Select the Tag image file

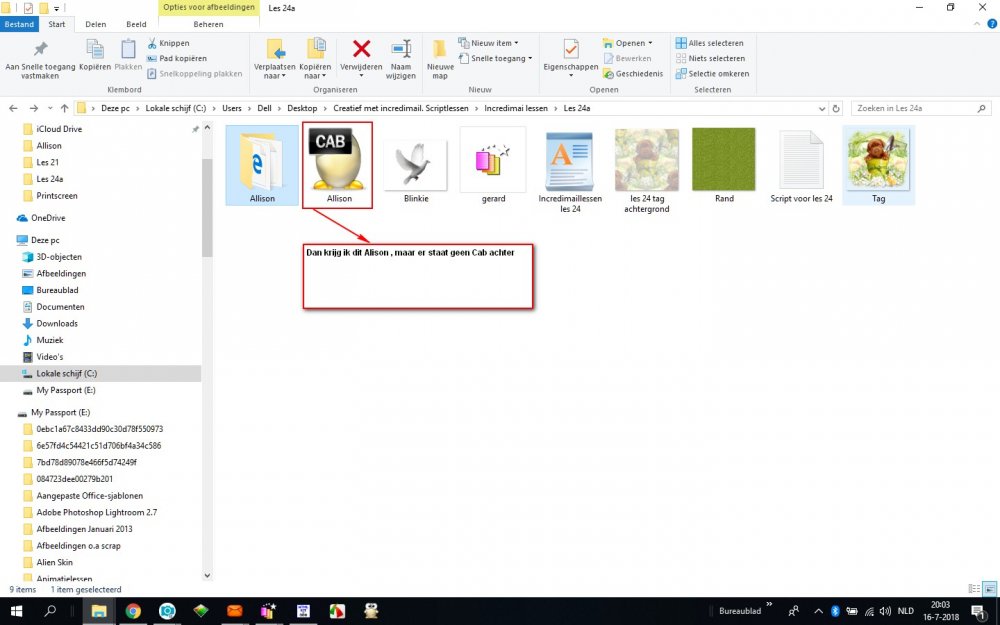coord(878,165)
